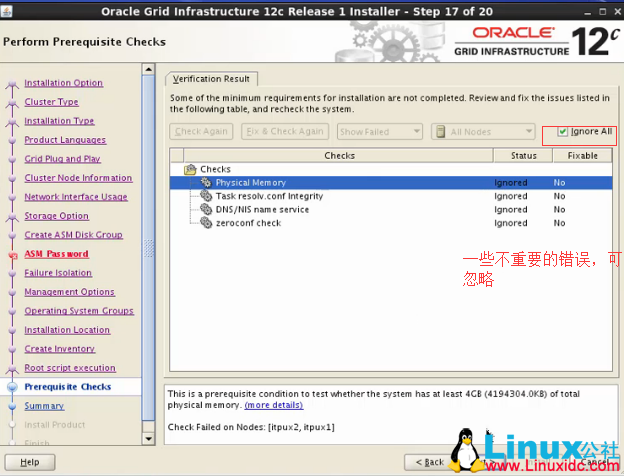
Task: Click the Status column header
Action: (523, 156)
